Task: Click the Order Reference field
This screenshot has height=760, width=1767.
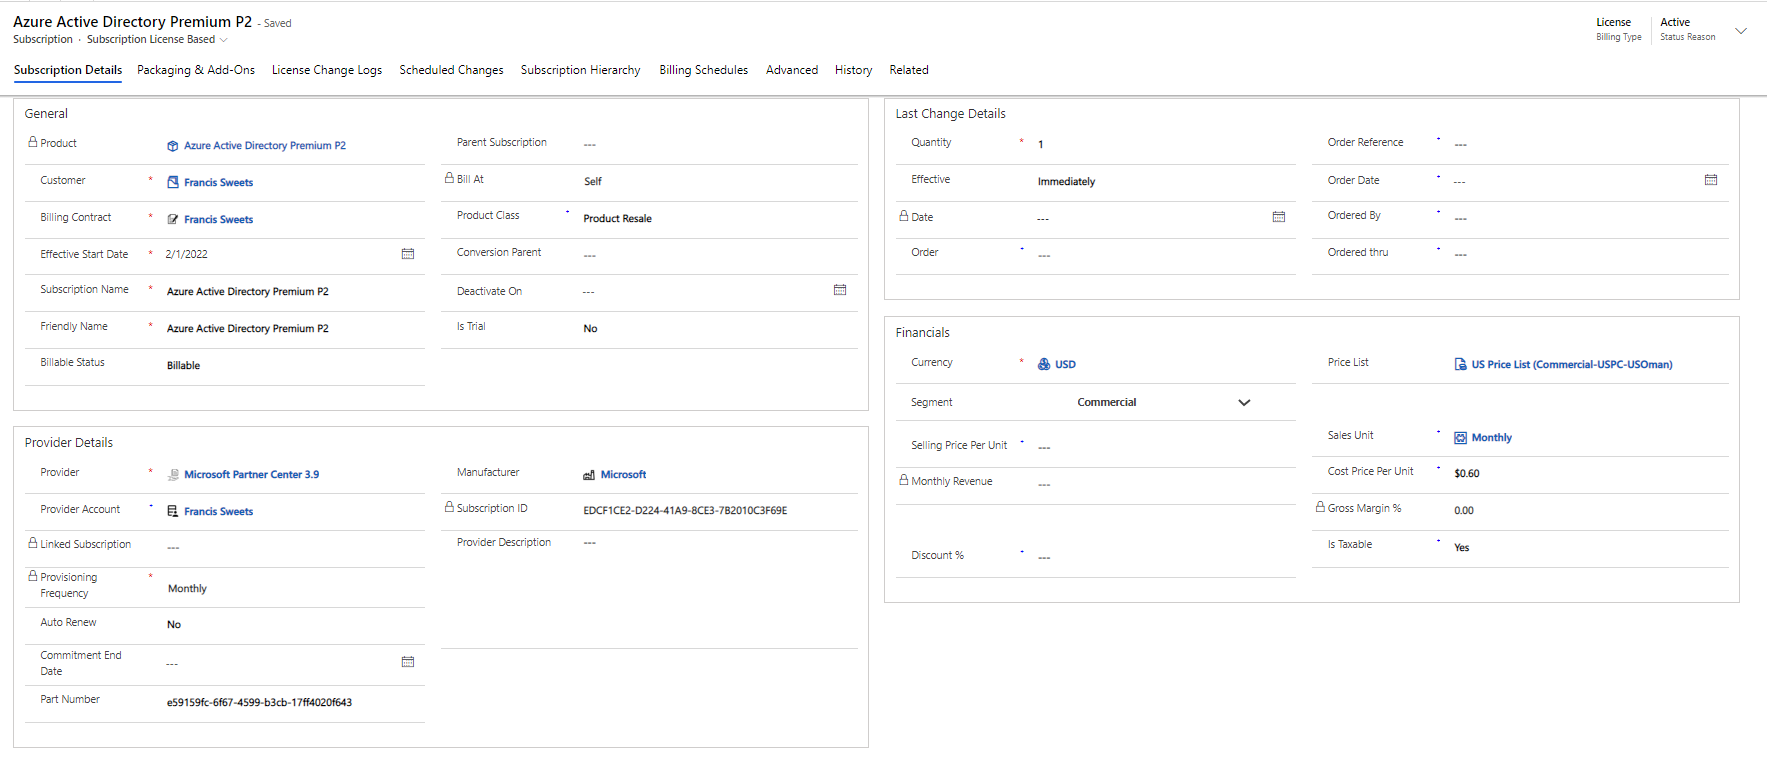Action: pos(1588,145)
